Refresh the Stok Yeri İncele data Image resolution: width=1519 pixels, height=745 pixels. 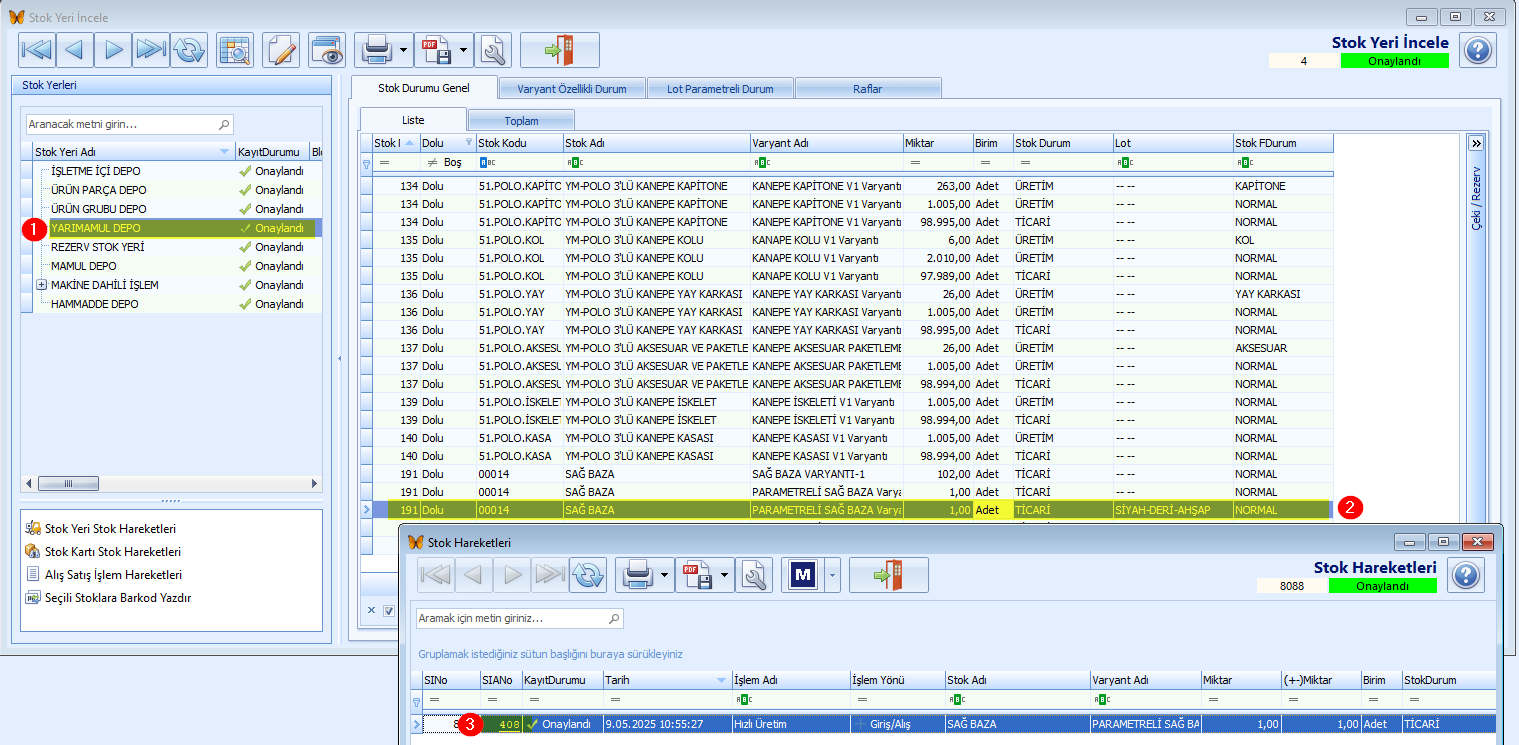(x=188, y=50)
